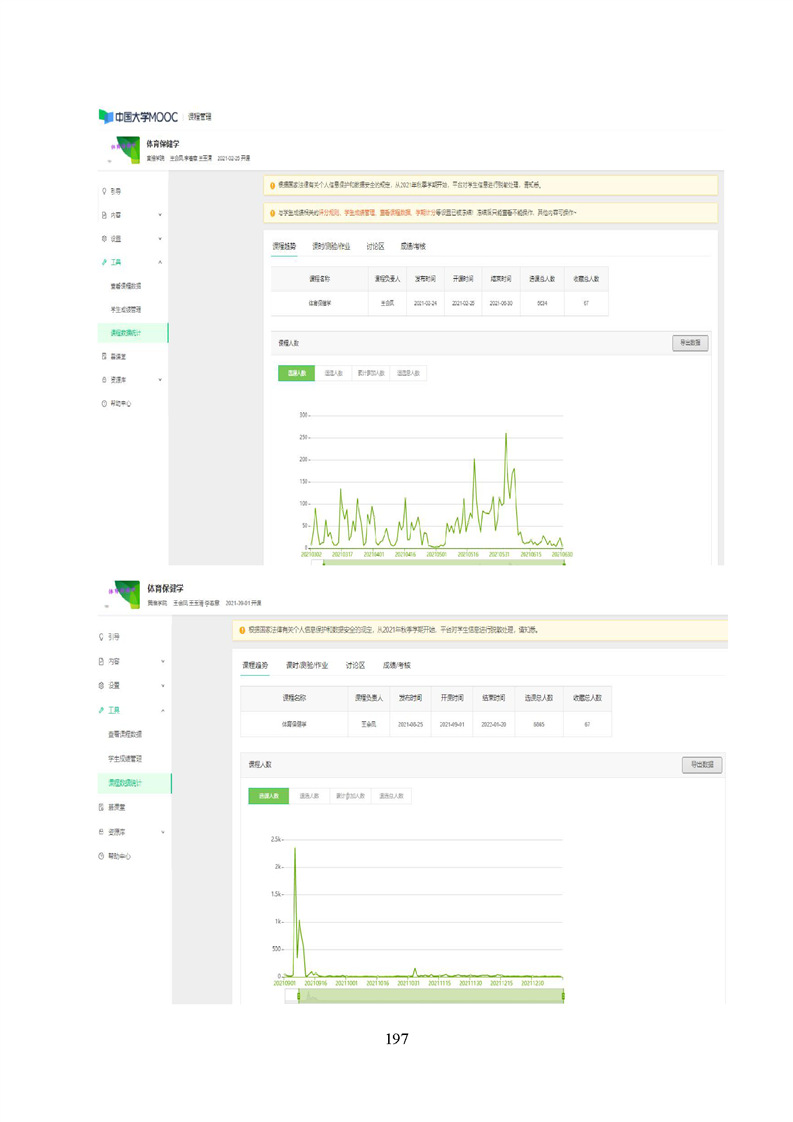Expand 设置 chevron on 2021-09-01 course page
Image resolution: width=793 pixels, height=1122 pixels.
click(163, 686)
